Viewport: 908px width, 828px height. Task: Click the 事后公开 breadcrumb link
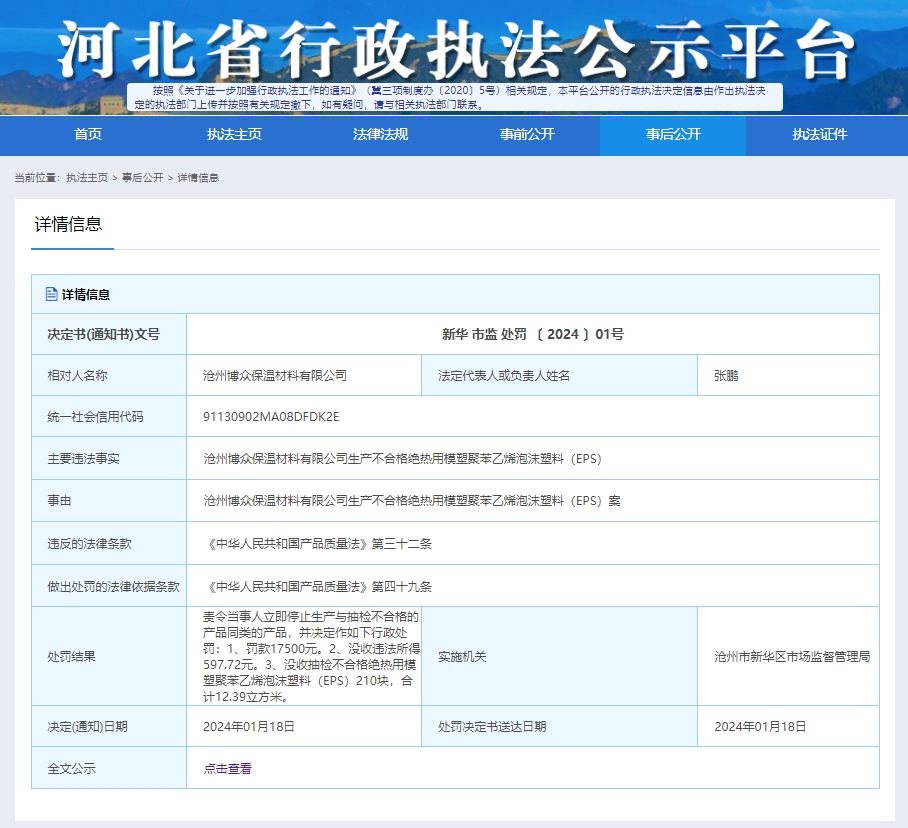click(x=143, y=177)
